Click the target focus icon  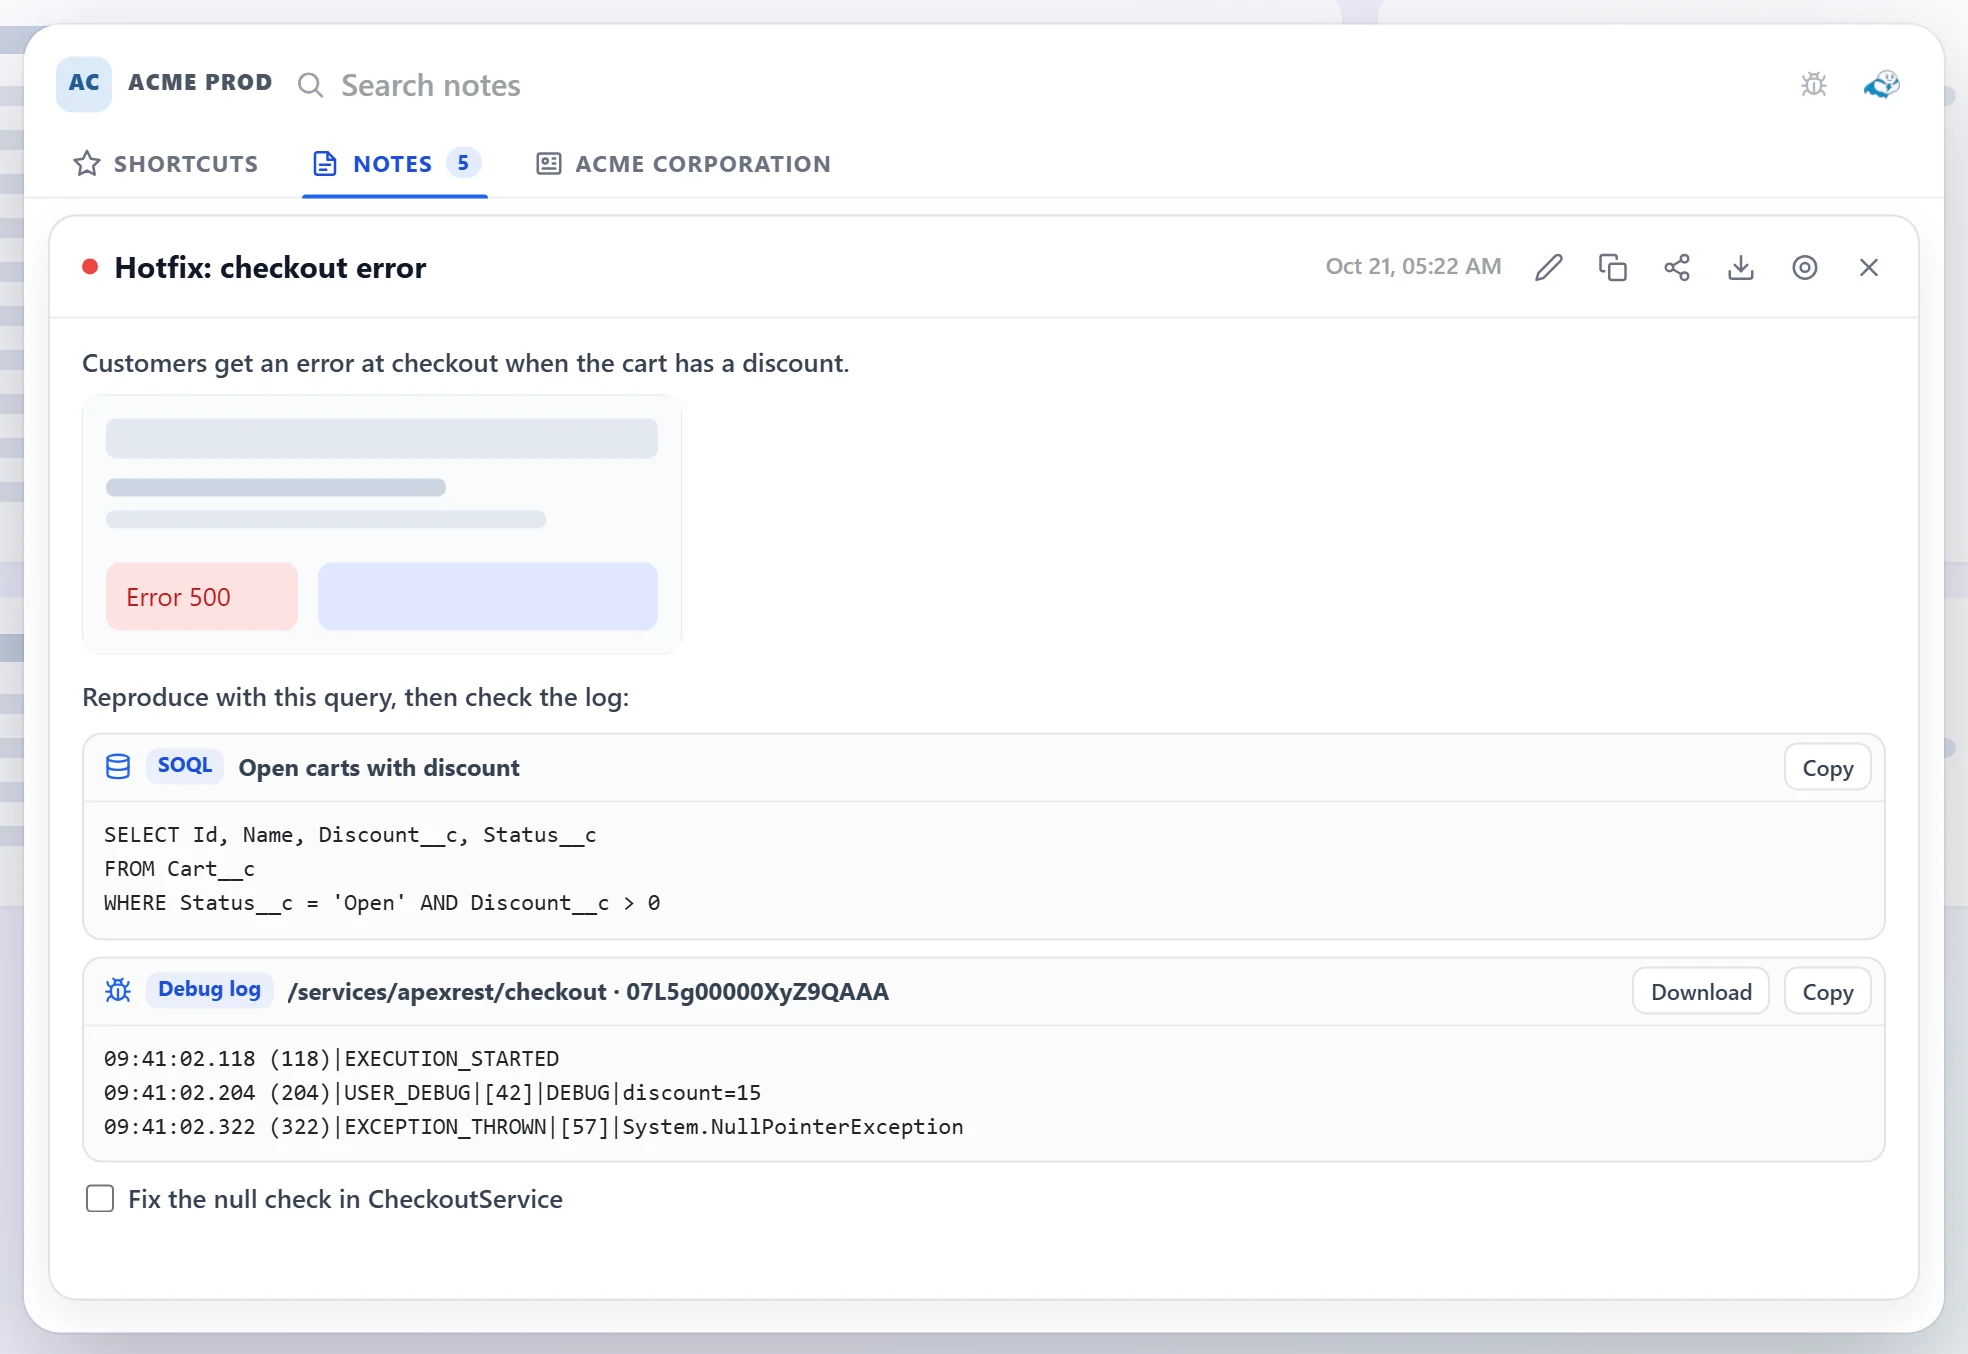(x=1805, y=267)
